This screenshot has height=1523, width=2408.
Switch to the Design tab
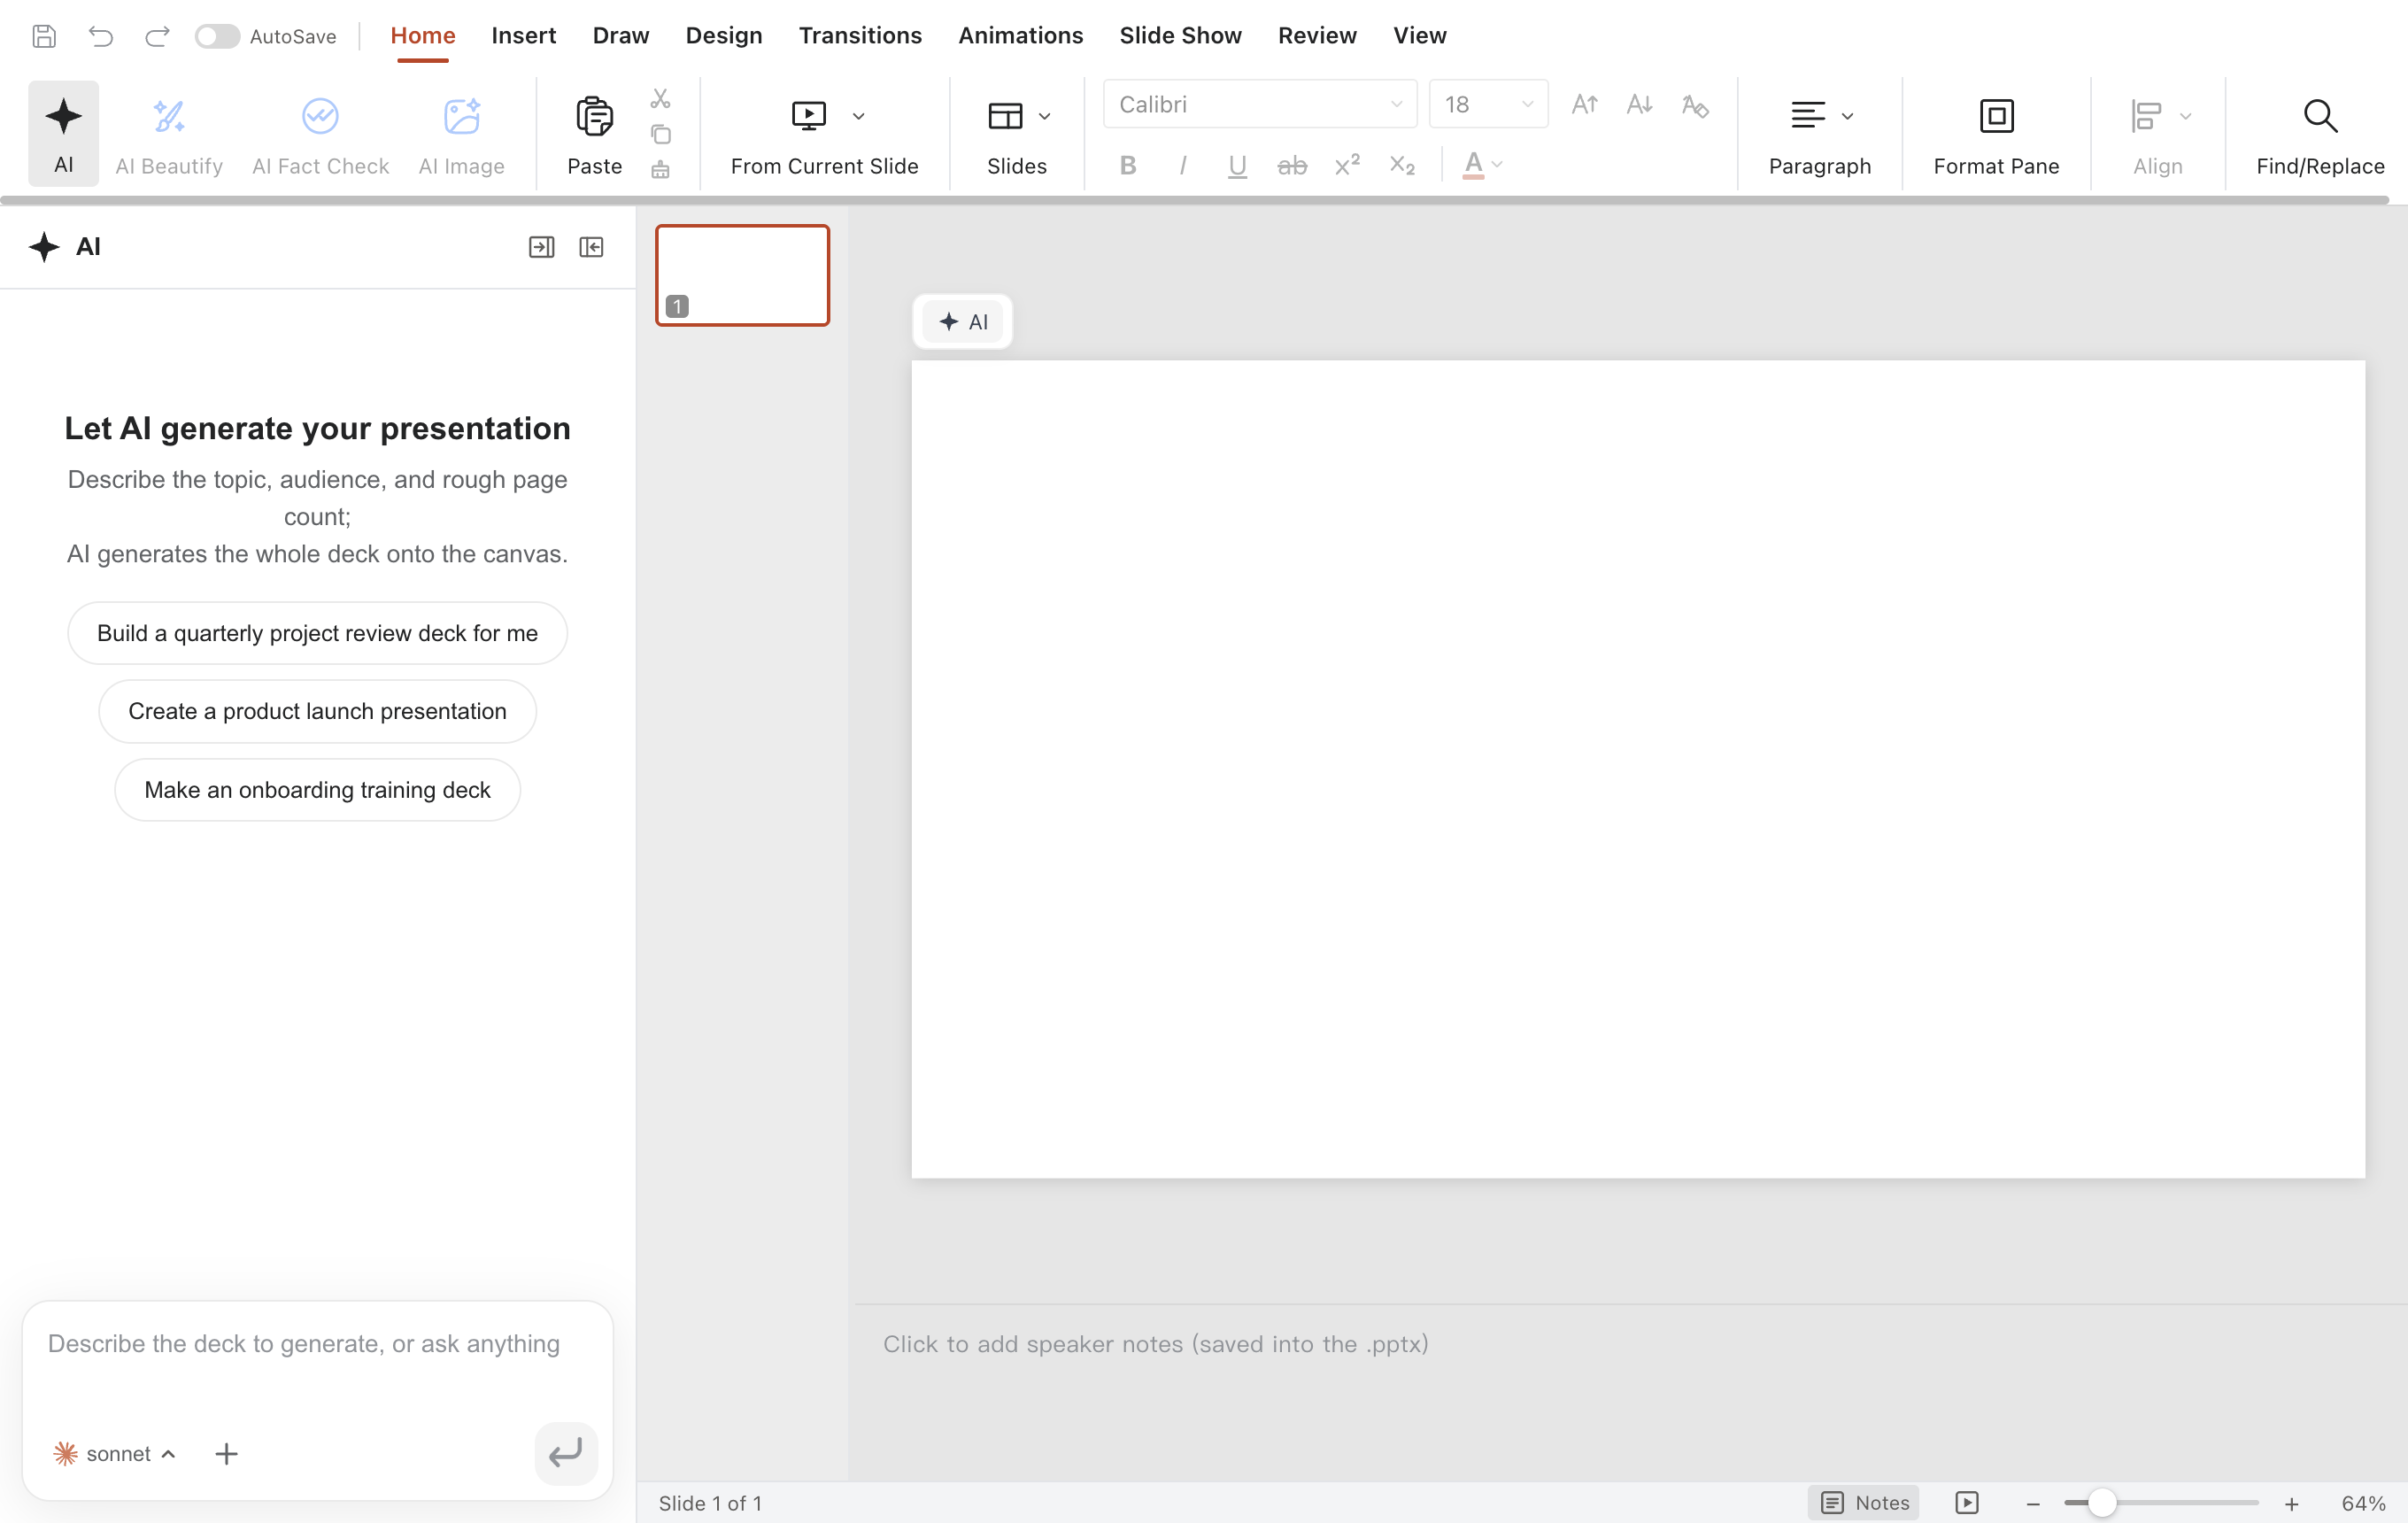724,36
